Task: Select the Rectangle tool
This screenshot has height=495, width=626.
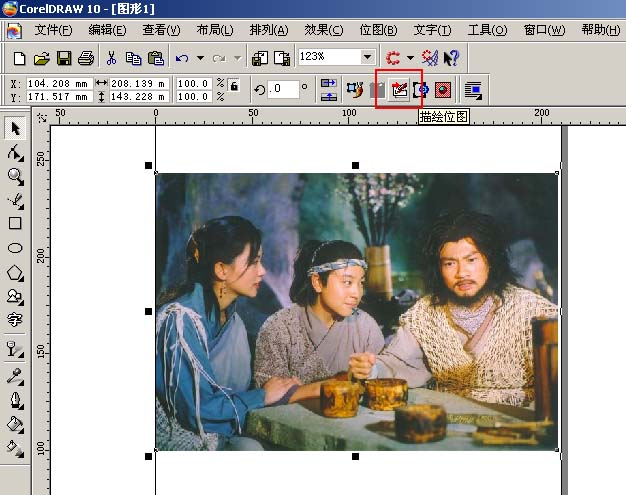Action: click(15, 224)
